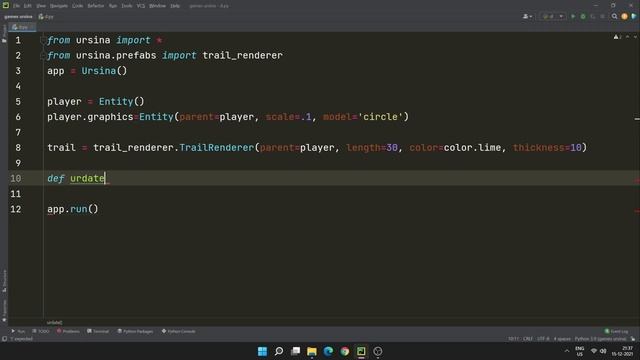Open the Python Packages tool window tab
Image resolution: width=640 pixels, height=360 pixels.
(135, 331)
